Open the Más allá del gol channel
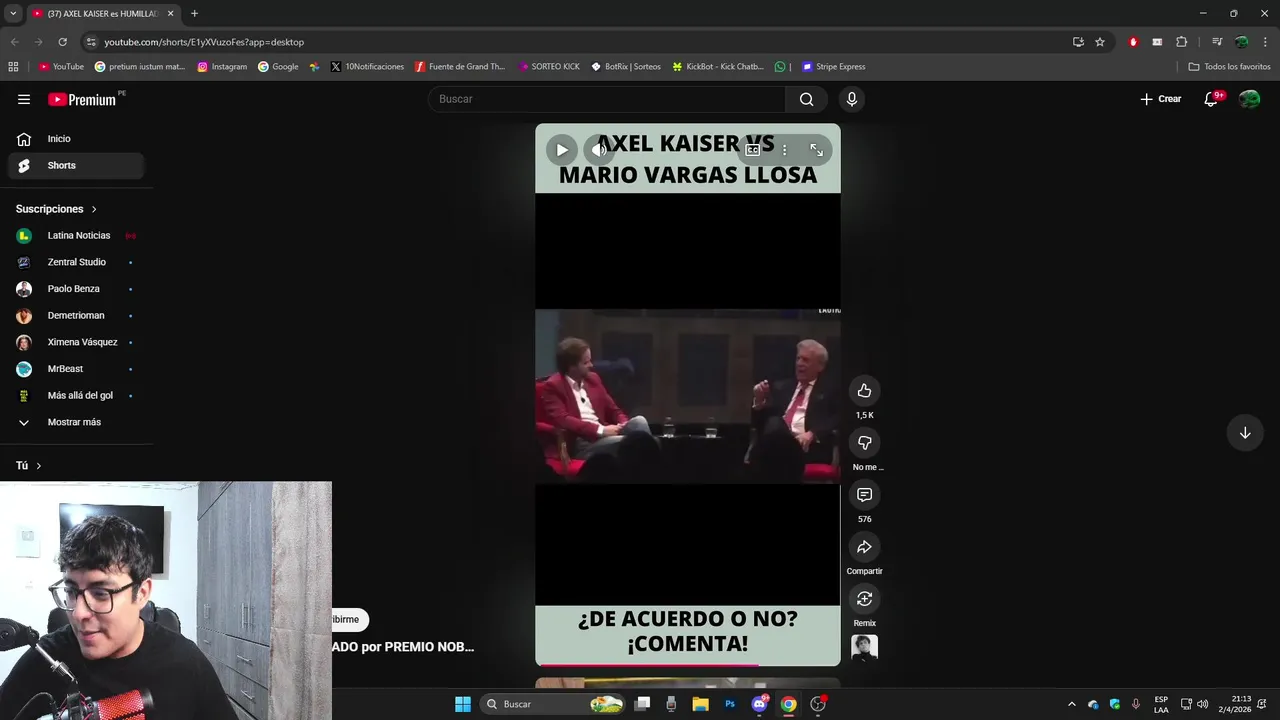The image size is (1280, 720). [76, 396]
